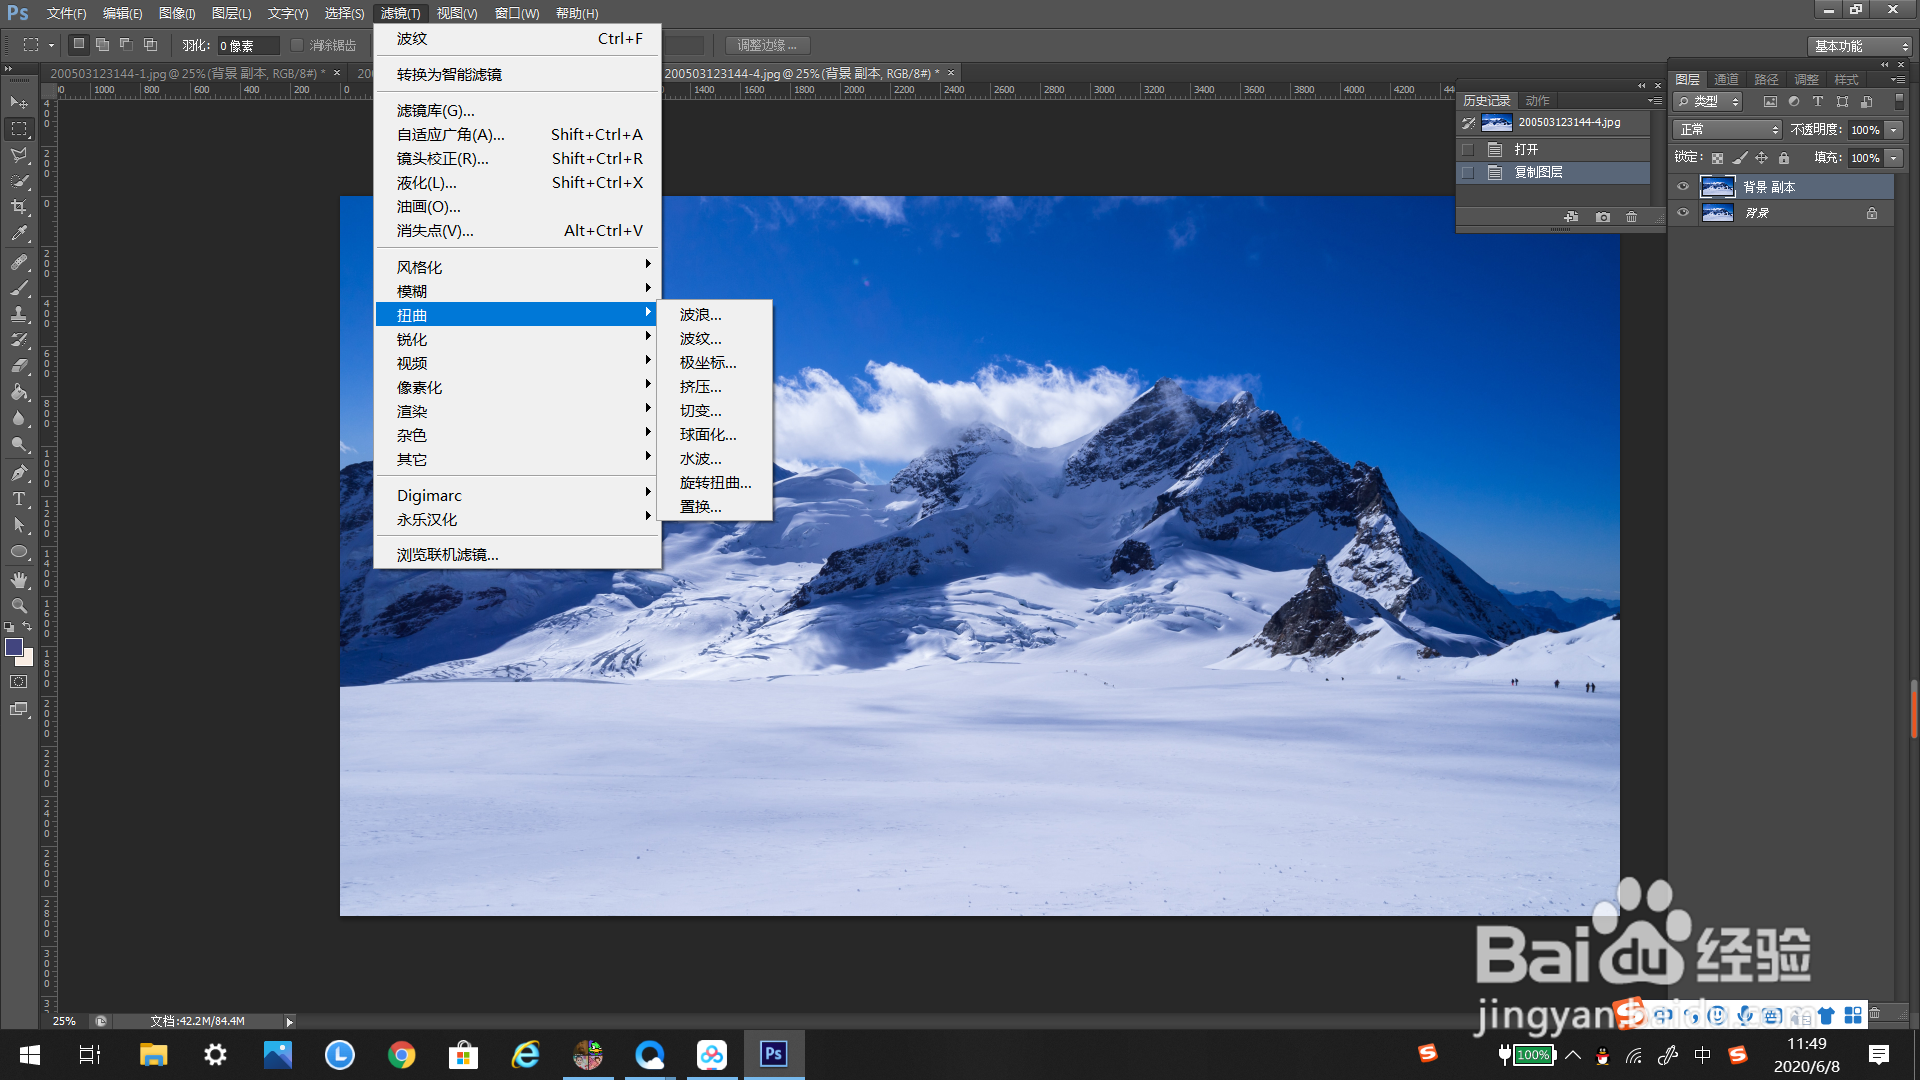Click 浏览联机滤镜 menu entry
This screenshot has height=1080, width=1920.
pyautogui.click(x=447, y=554)
